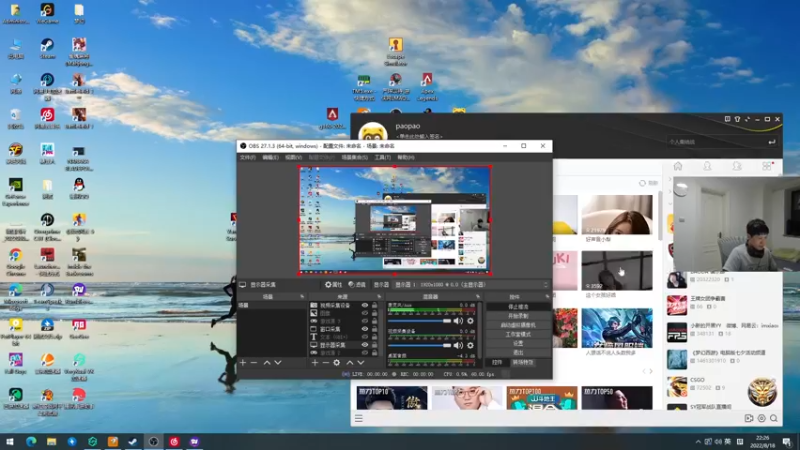Open the groups icon in YY window
Image resolution: width=800 pixels, height=450 pixels.
coord(737,166)
